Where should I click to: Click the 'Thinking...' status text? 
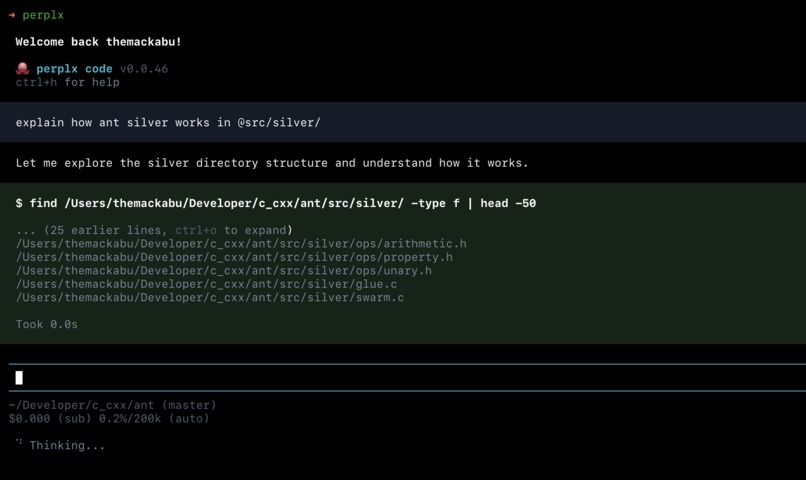67,446
